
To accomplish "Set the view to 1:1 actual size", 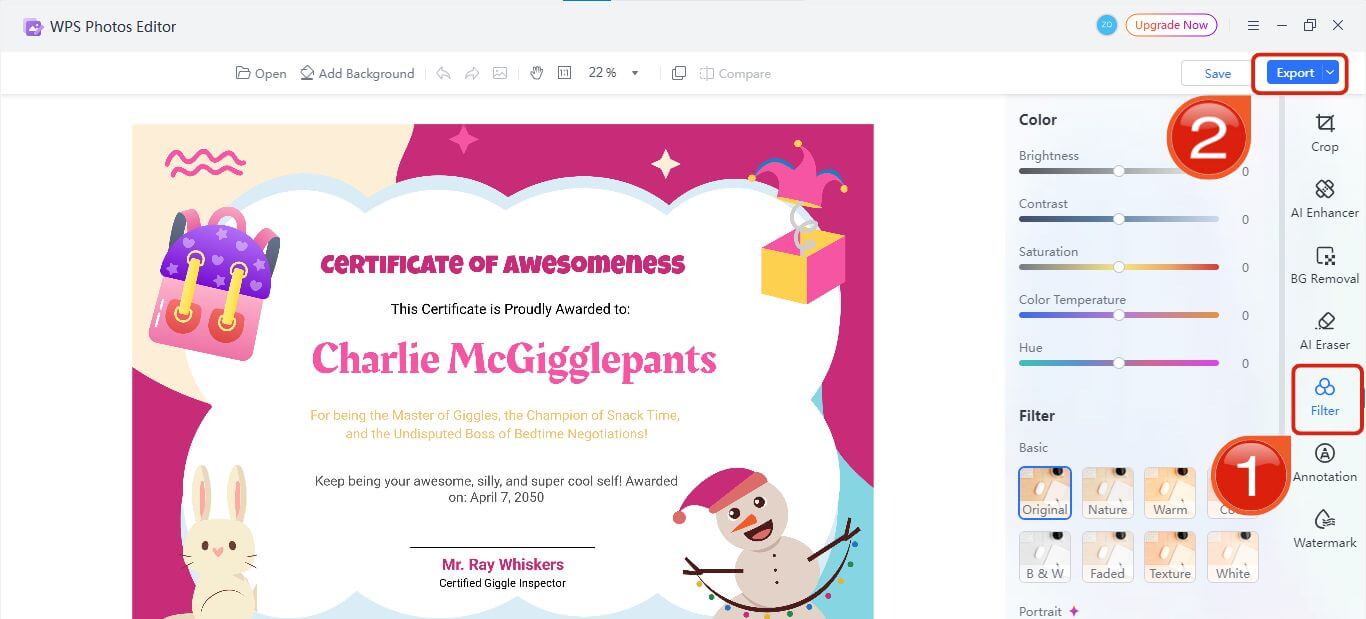I will [564, 73].
